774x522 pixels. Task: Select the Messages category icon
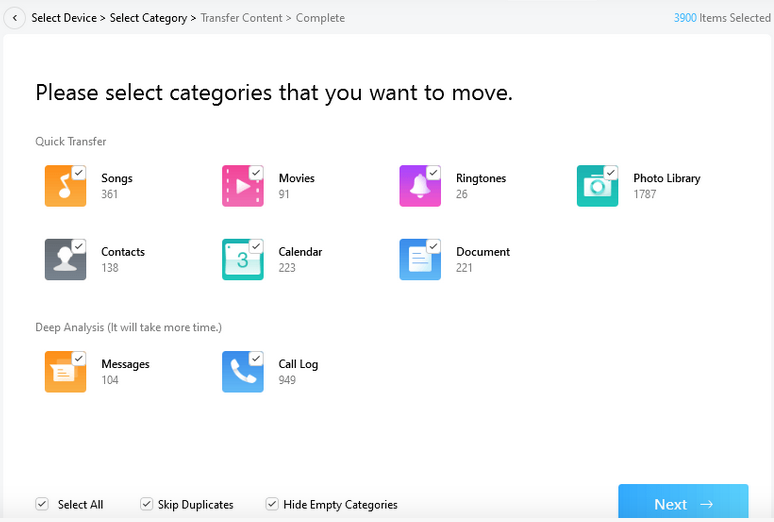point(65,372)
